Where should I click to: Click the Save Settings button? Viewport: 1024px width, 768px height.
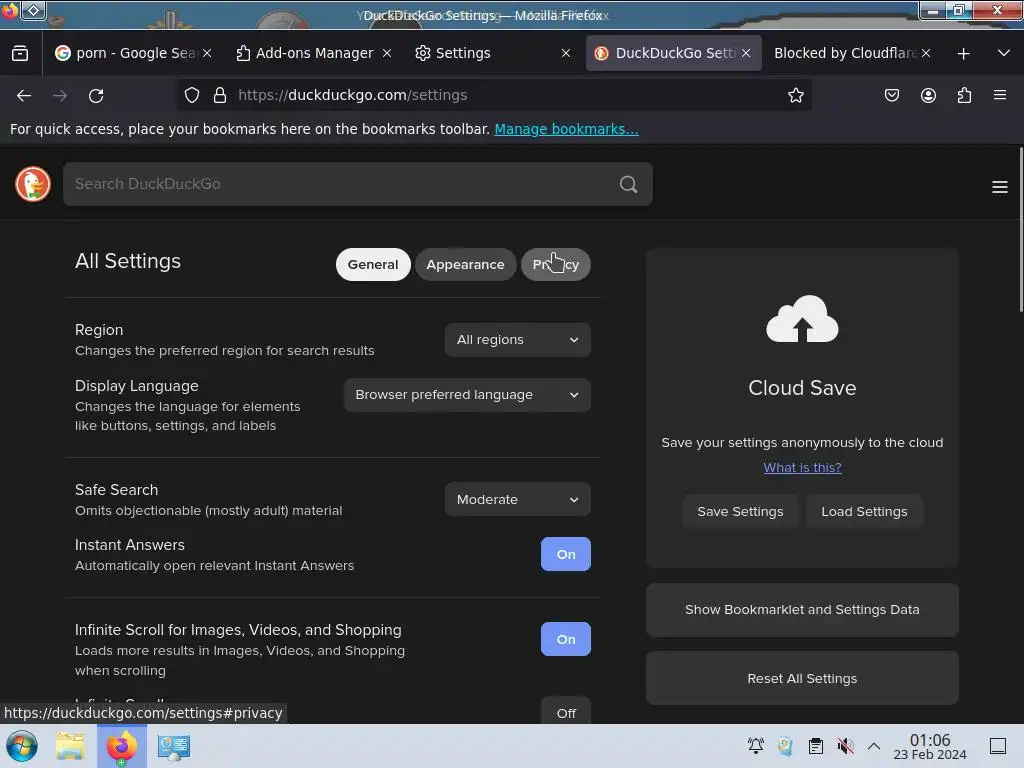[x=740, y=511]
